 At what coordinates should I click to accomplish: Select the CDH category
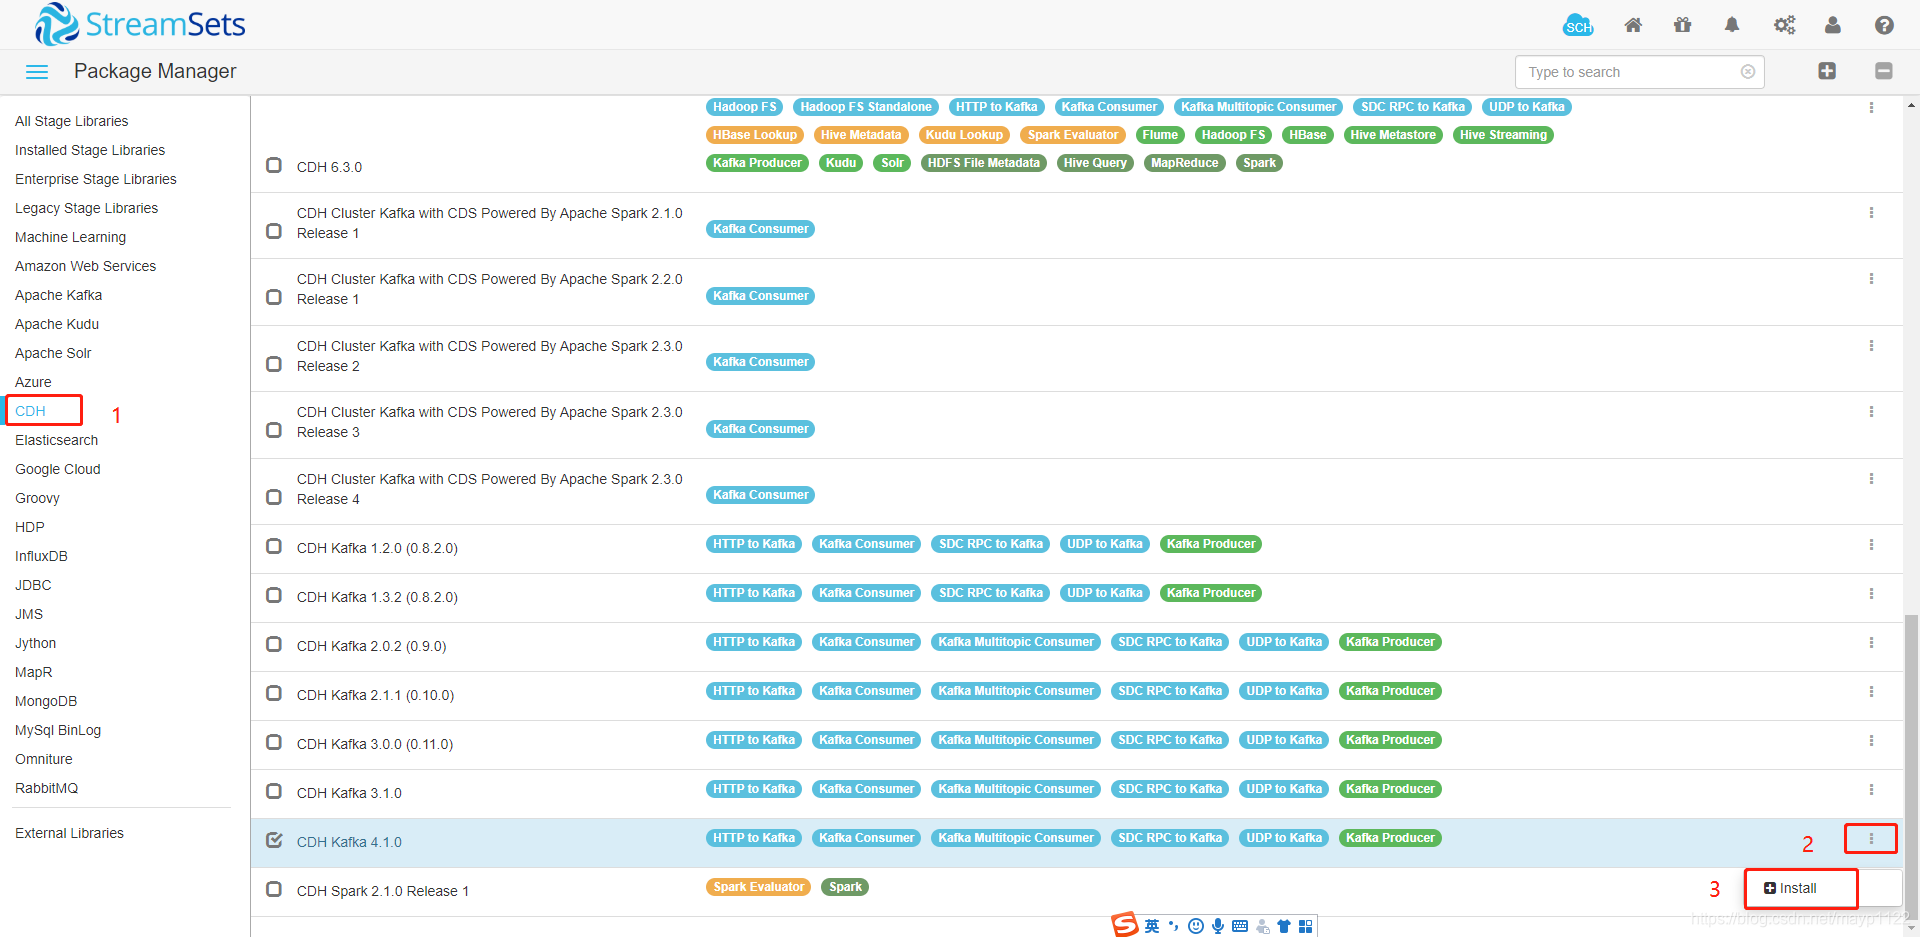pyautogui.click(x=30, y=411)
